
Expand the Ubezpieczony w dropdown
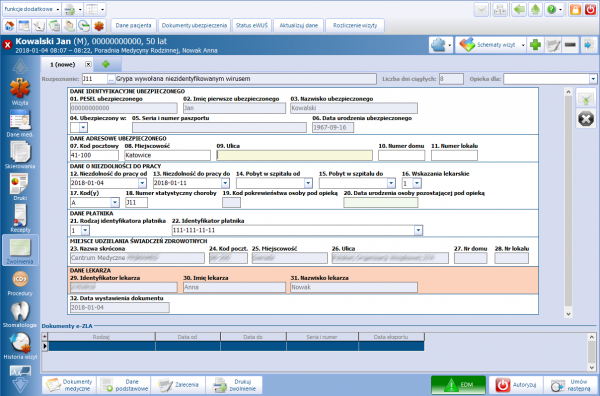[x=83, y=127]
